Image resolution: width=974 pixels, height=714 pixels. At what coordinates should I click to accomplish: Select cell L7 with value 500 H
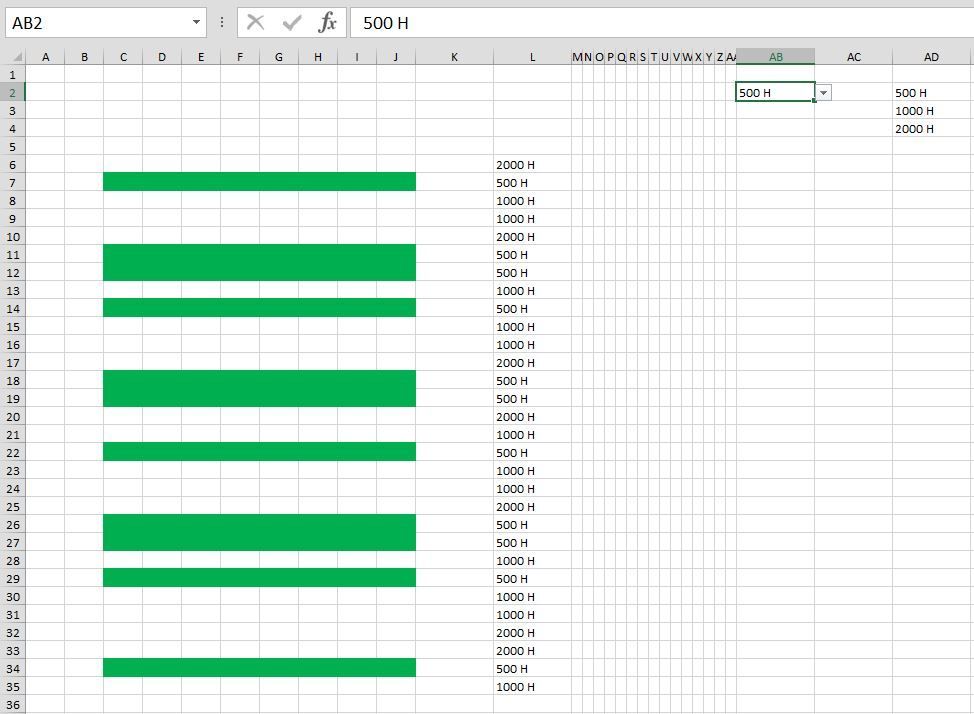(532, 183)
